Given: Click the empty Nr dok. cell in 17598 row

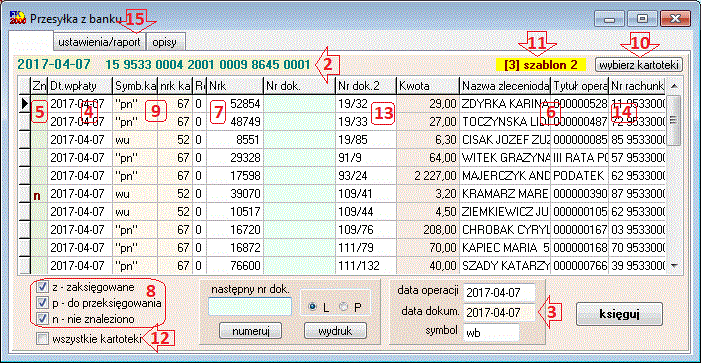Looking at the screenshot, I should (299, 176).
